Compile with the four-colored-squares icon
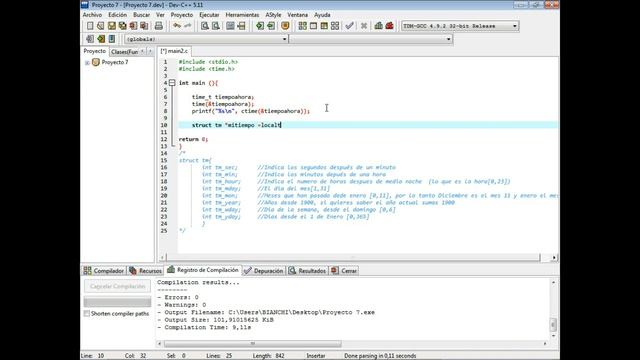Image resolution: width=640 pixels, height=360 pixels. coord(302,26)
